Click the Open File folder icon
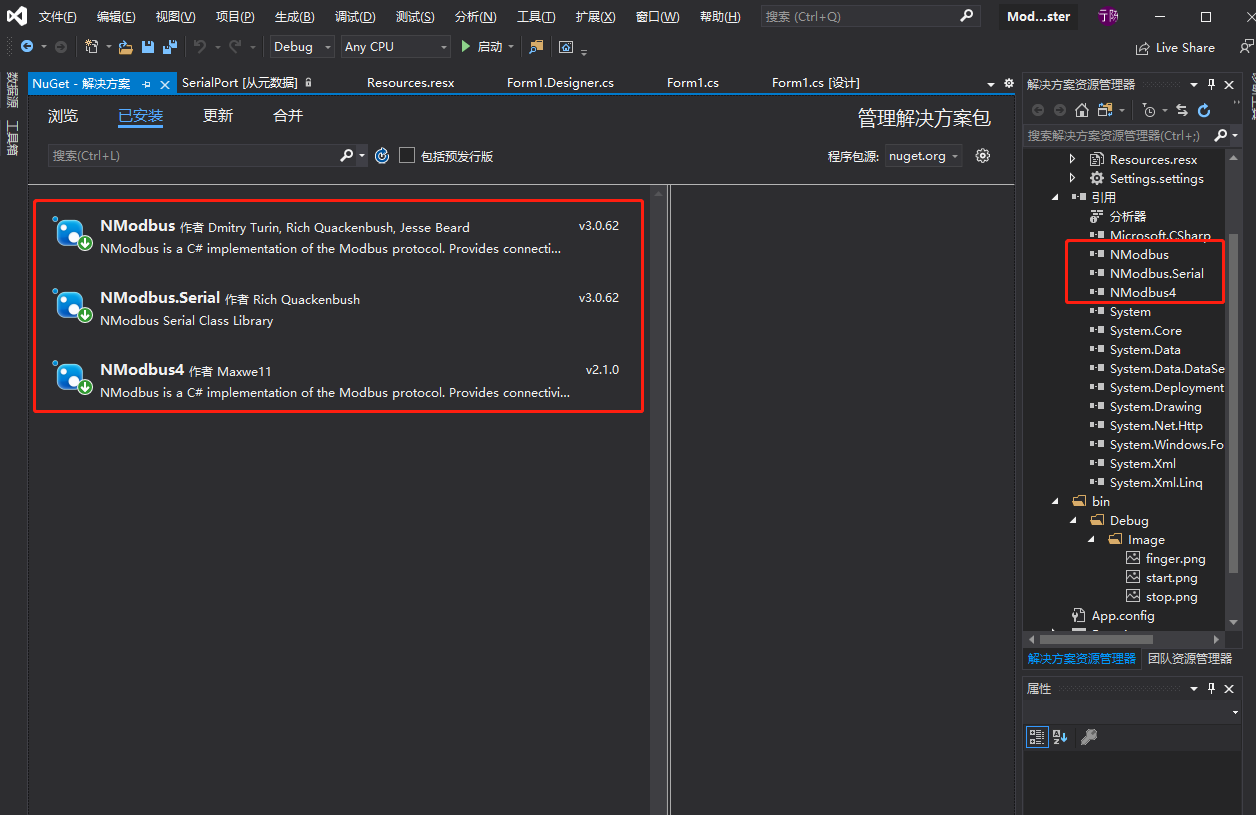Image resolution: width=1256 pixels, height=815 pixels. pos(125,47)
